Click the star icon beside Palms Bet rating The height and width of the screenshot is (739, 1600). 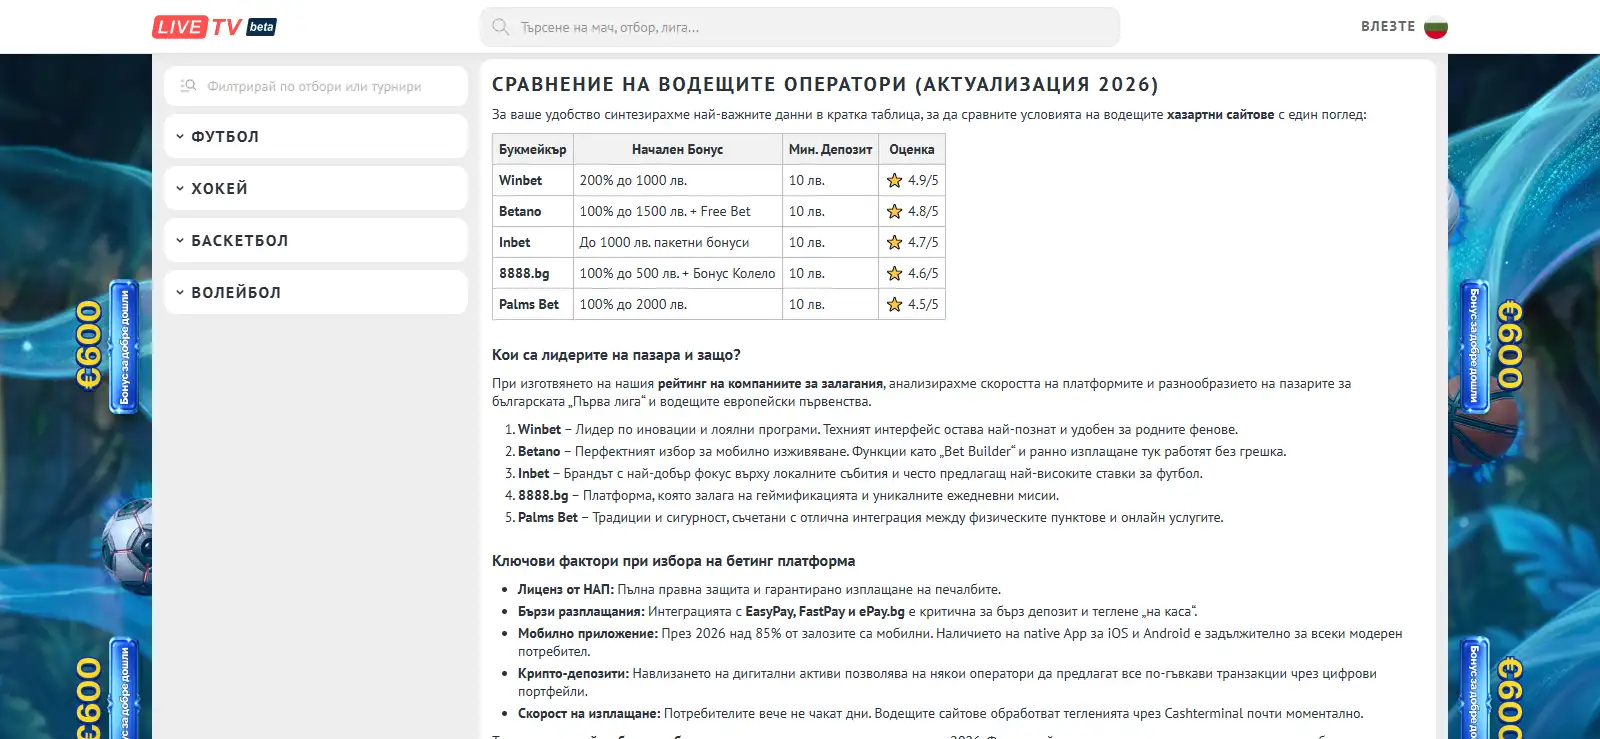pyautogui.click(x=895, y=305)
